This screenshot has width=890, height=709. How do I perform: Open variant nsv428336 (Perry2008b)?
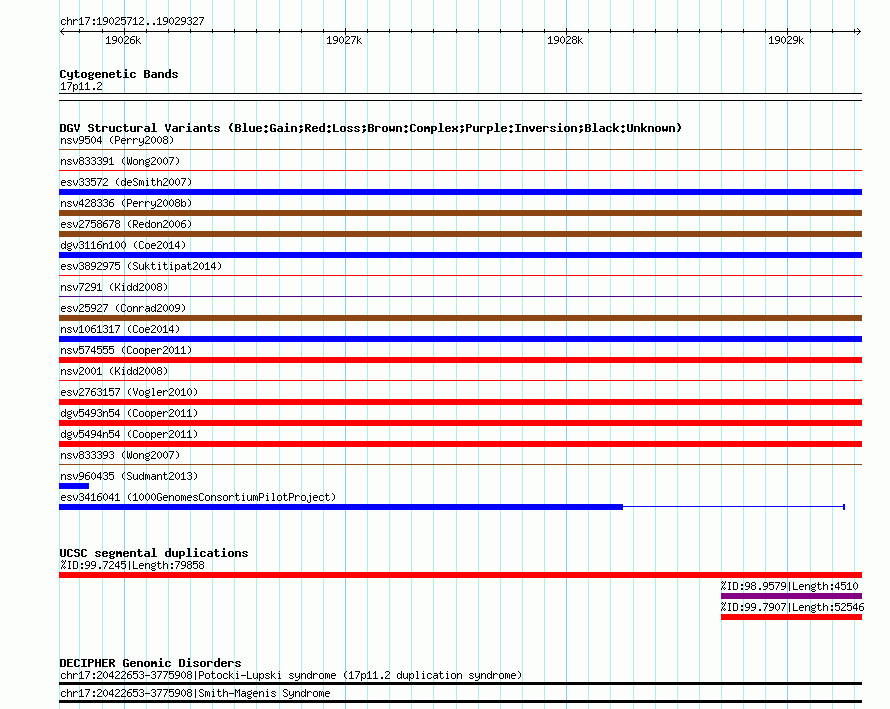coord(126,203)
